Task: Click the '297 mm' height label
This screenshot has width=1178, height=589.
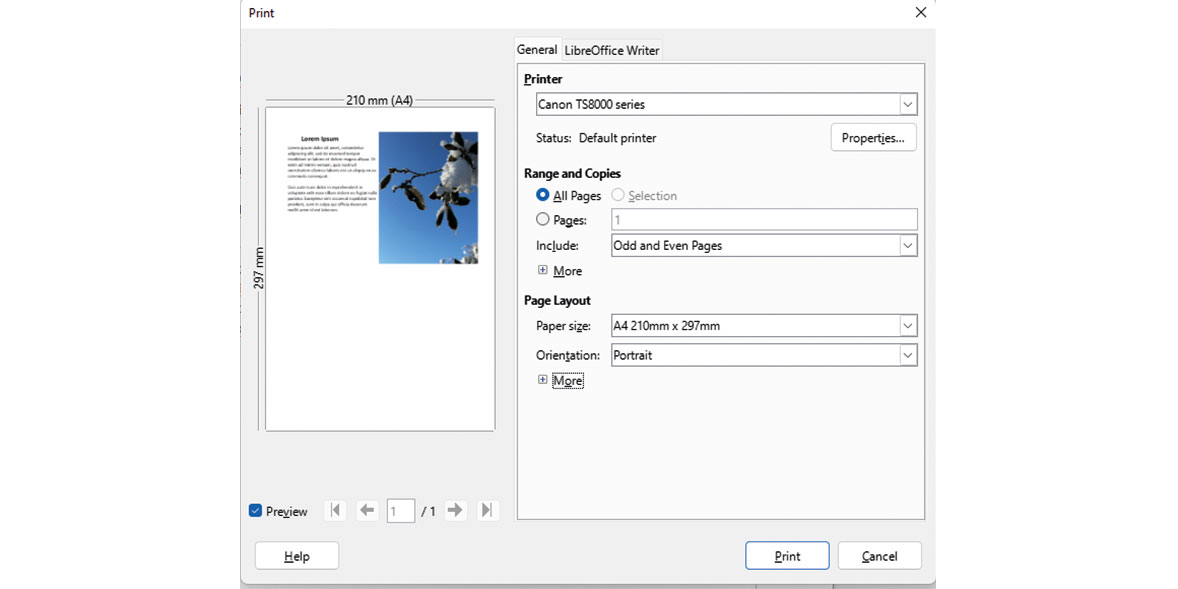Action: 258,268
